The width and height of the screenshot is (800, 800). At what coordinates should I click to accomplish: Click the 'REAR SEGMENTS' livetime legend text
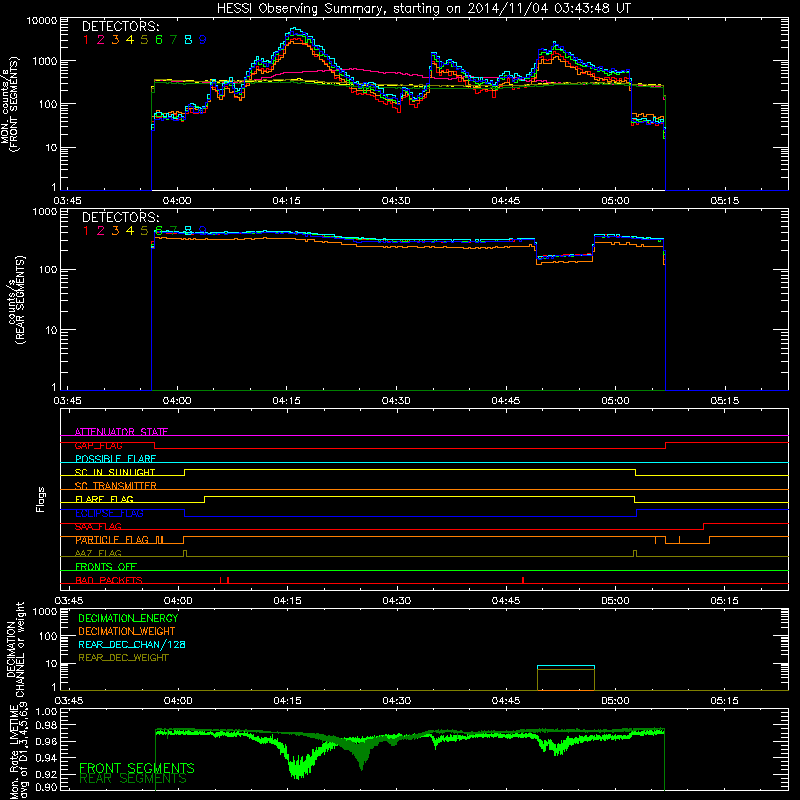[x=133, y=779]
